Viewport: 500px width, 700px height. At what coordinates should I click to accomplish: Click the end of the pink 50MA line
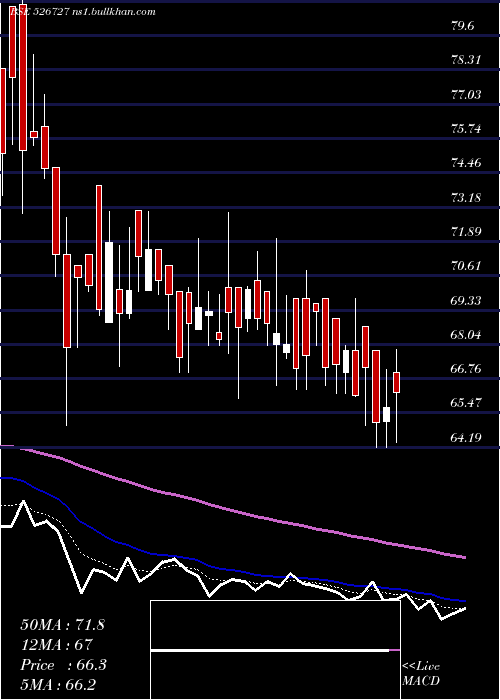pos(465,557)
